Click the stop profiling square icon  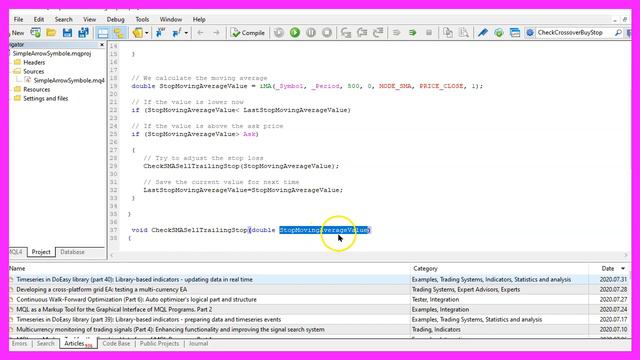(429, 33)
